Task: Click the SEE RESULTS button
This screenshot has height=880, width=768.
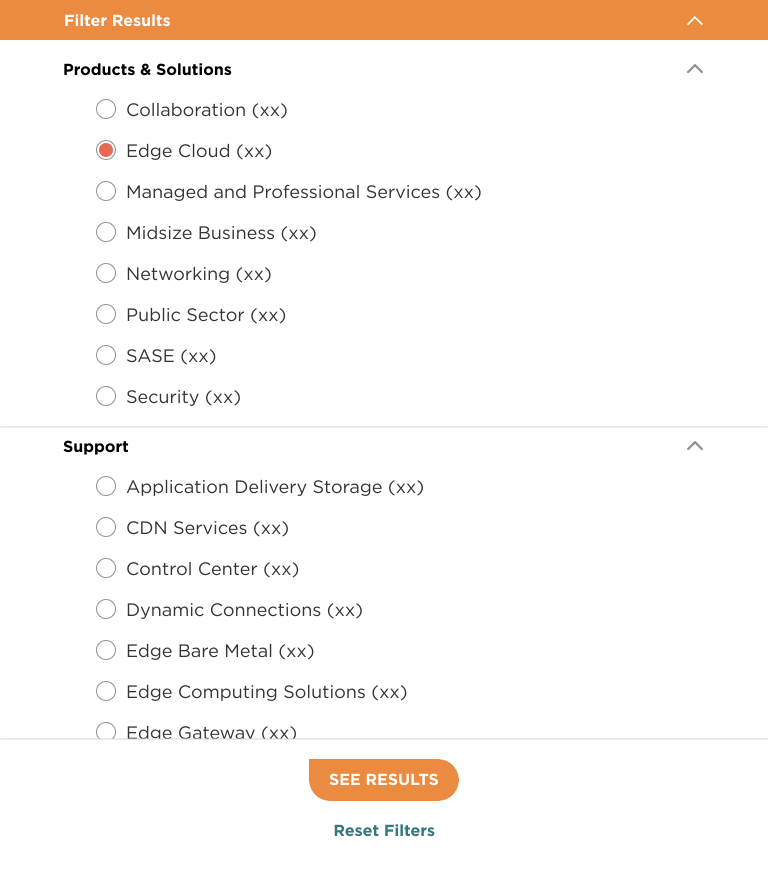Action: click(384, 780)
